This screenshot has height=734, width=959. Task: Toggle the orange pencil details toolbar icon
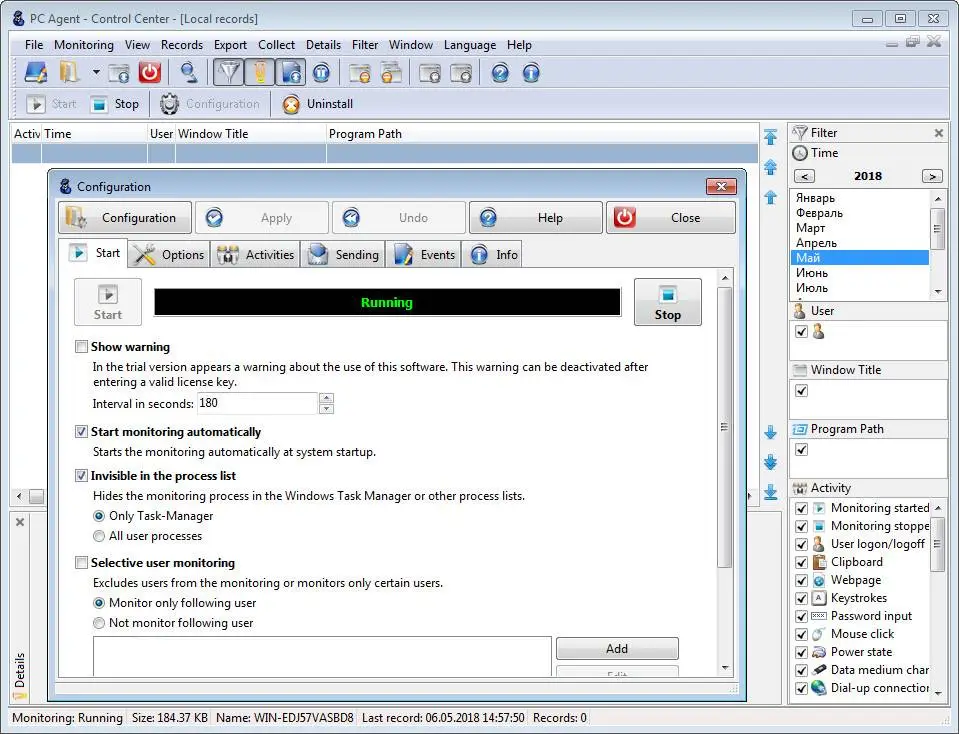coord(259,73)
